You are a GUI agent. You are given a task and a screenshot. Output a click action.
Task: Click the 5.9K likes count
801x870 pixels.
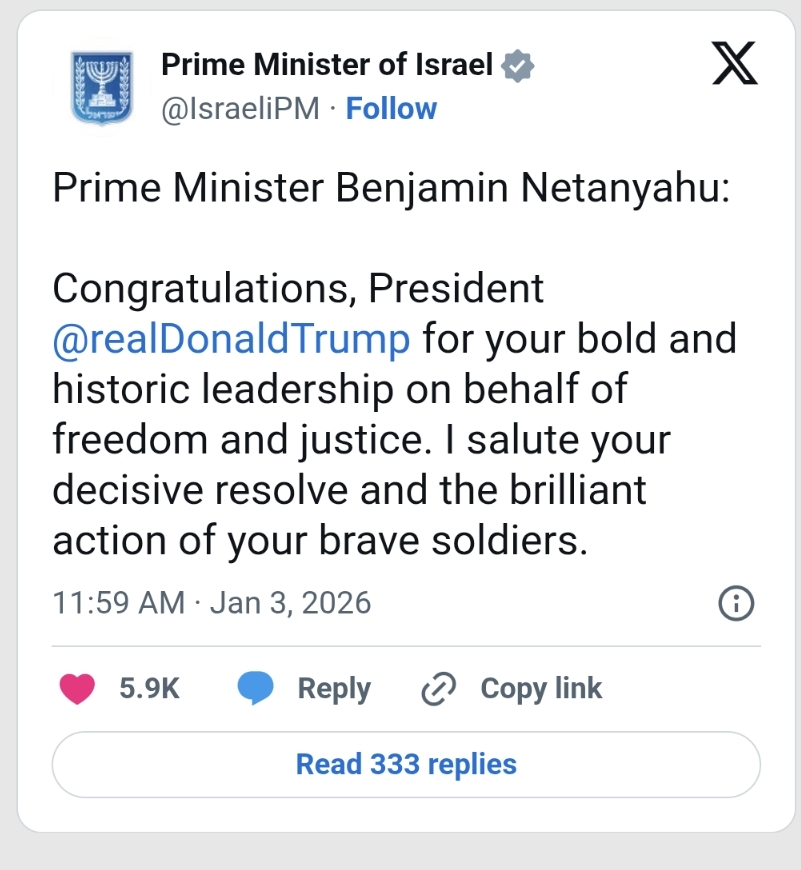[x=149, y=688]
